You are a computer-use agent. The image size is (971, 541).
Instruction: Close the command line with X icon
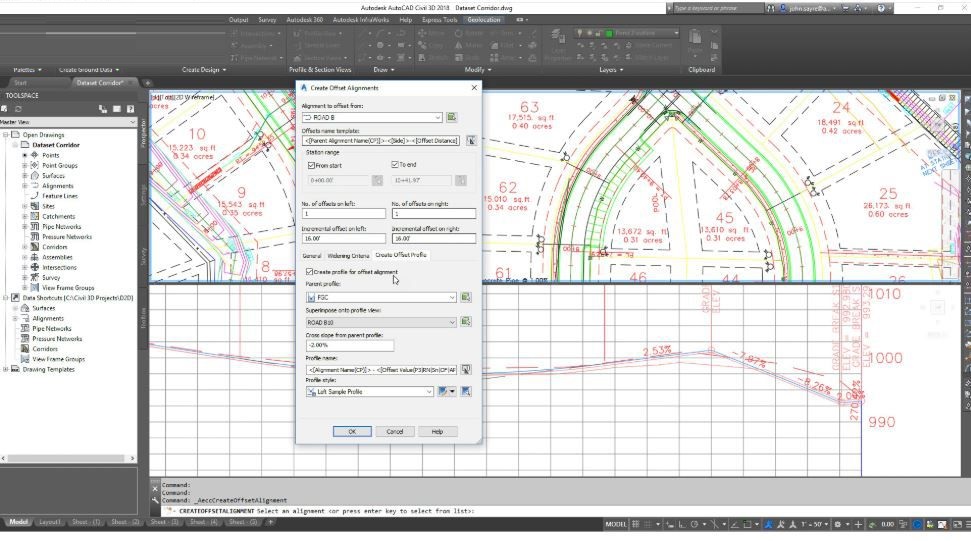[x=155, y=488]
